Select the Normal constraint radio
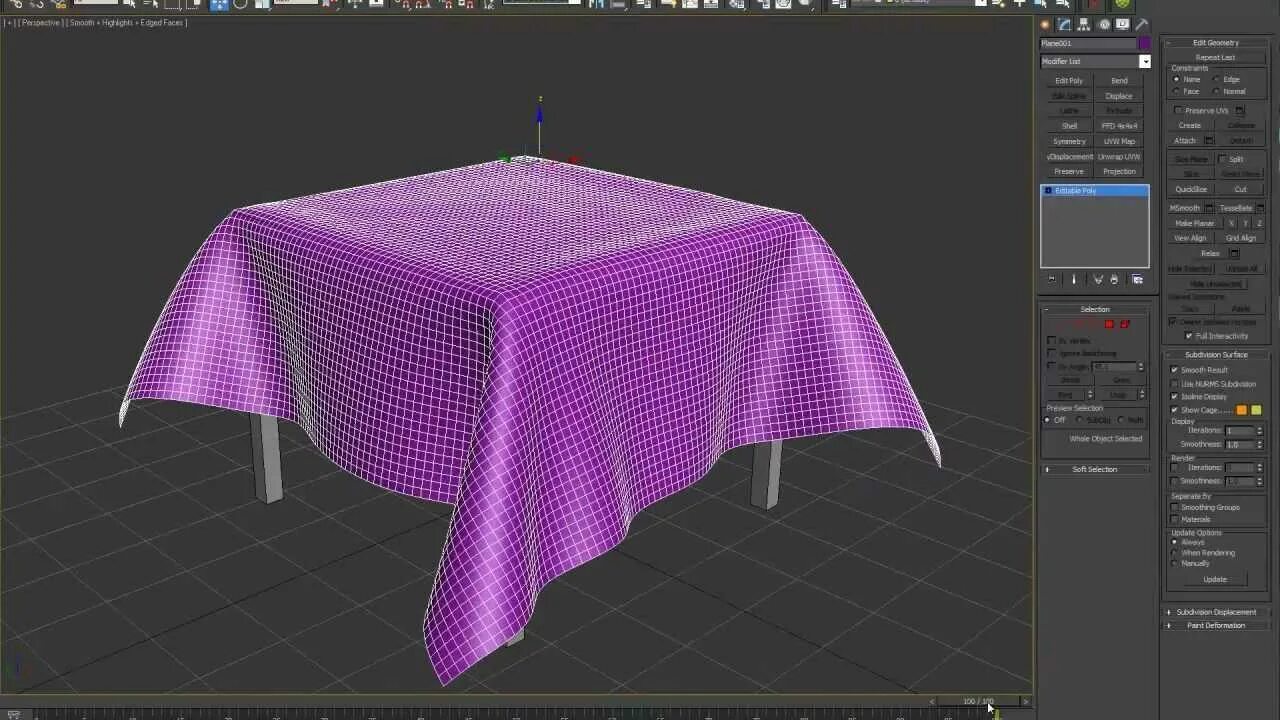 [1216, 91]
